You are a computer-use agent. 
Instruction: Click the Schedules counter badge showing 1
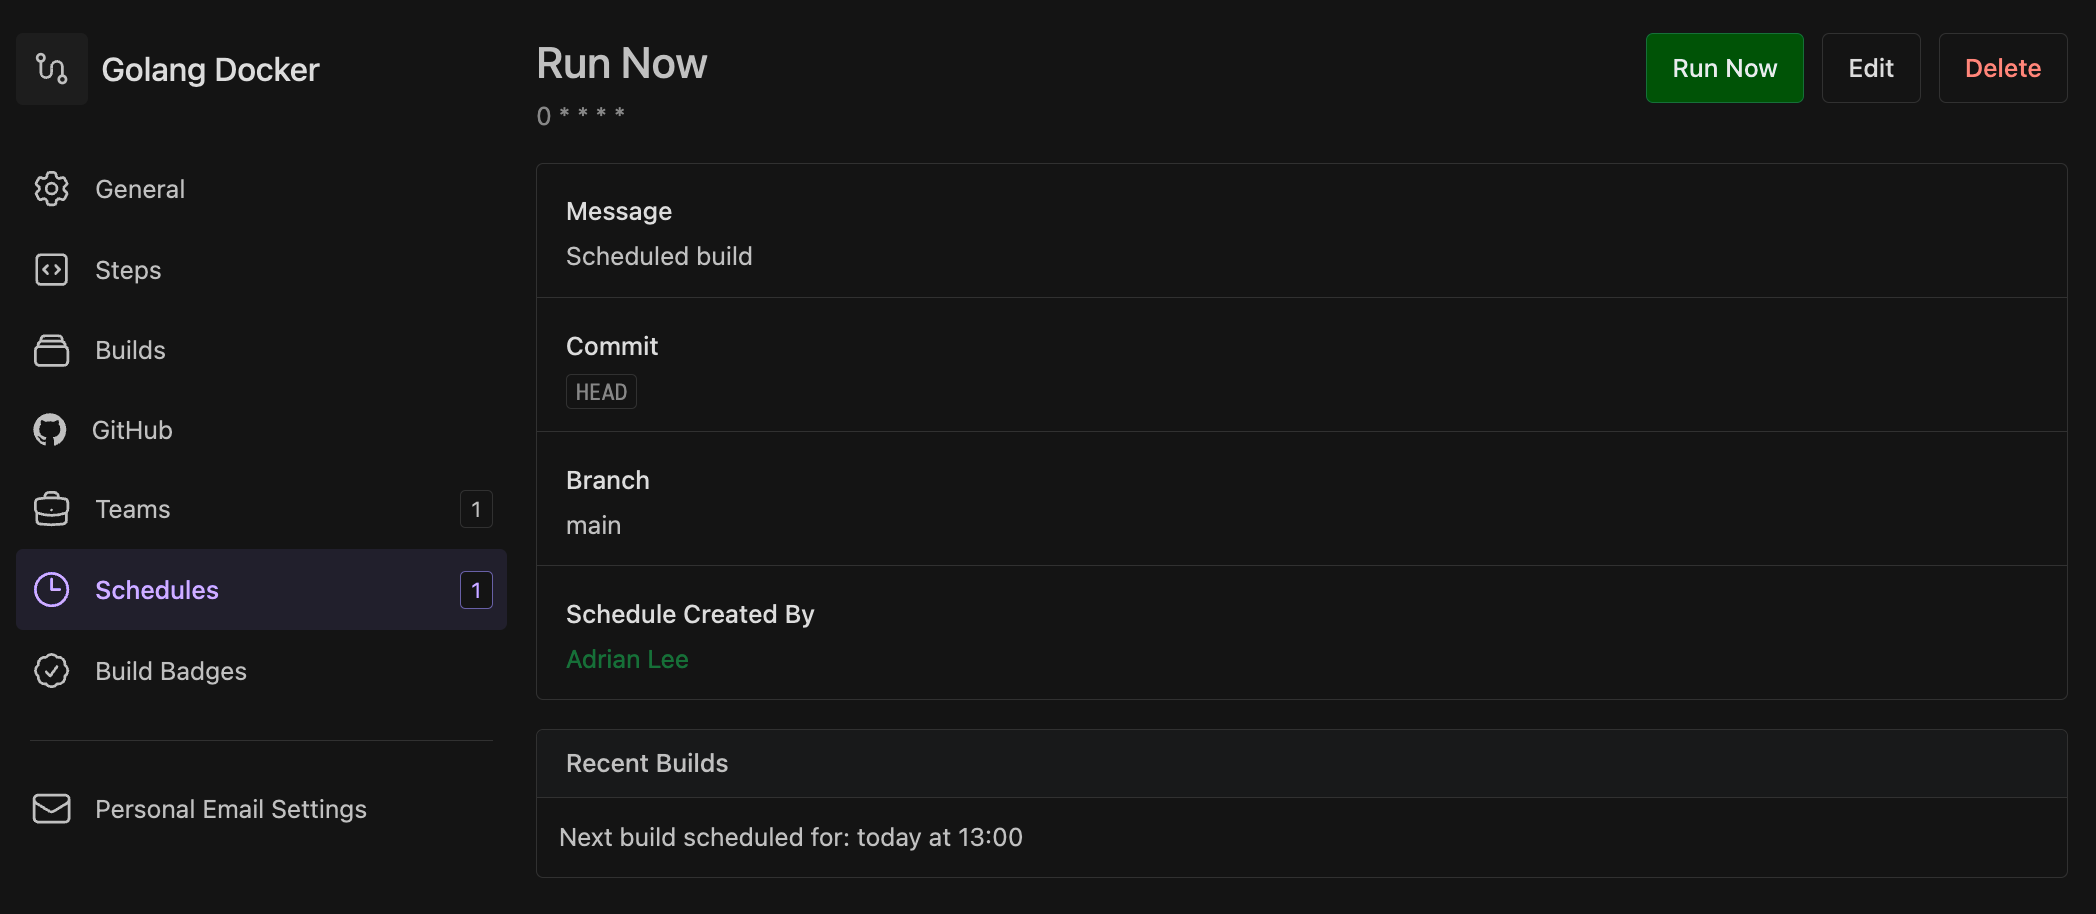(476, 590)
